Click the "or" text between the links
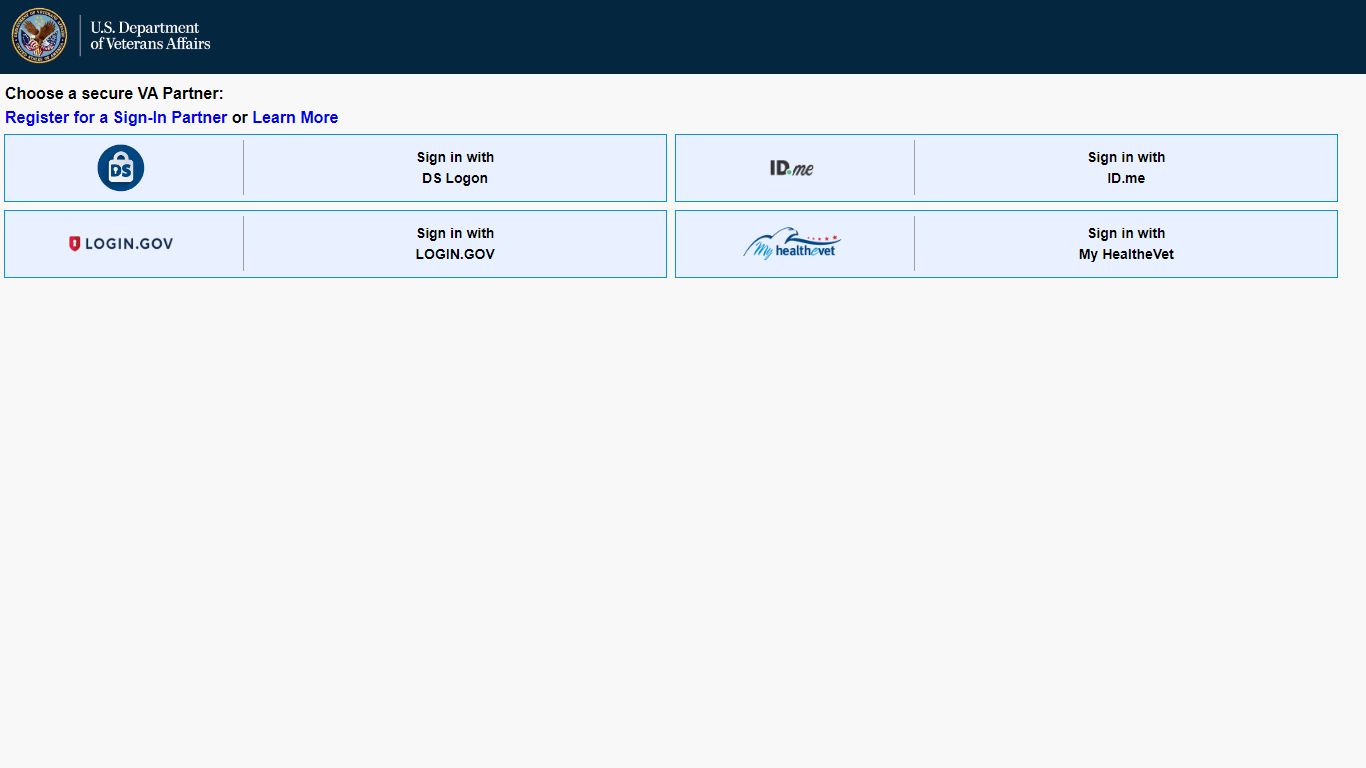The width and height of the screenshot is (1366, 768). pos(240,117)
